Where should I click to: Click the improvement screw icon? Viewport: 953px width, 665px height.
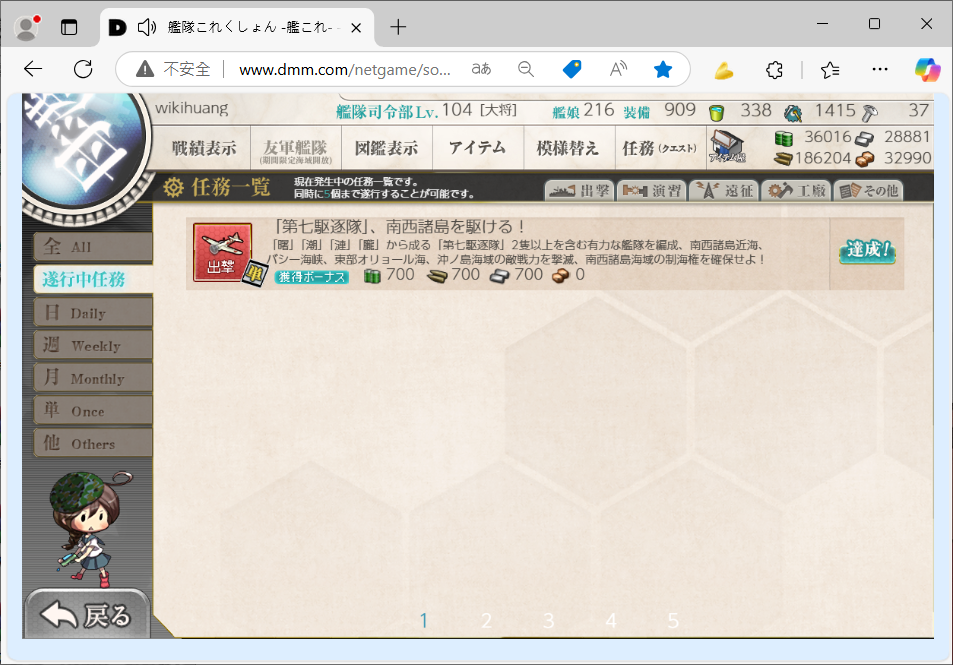point(870,112)
